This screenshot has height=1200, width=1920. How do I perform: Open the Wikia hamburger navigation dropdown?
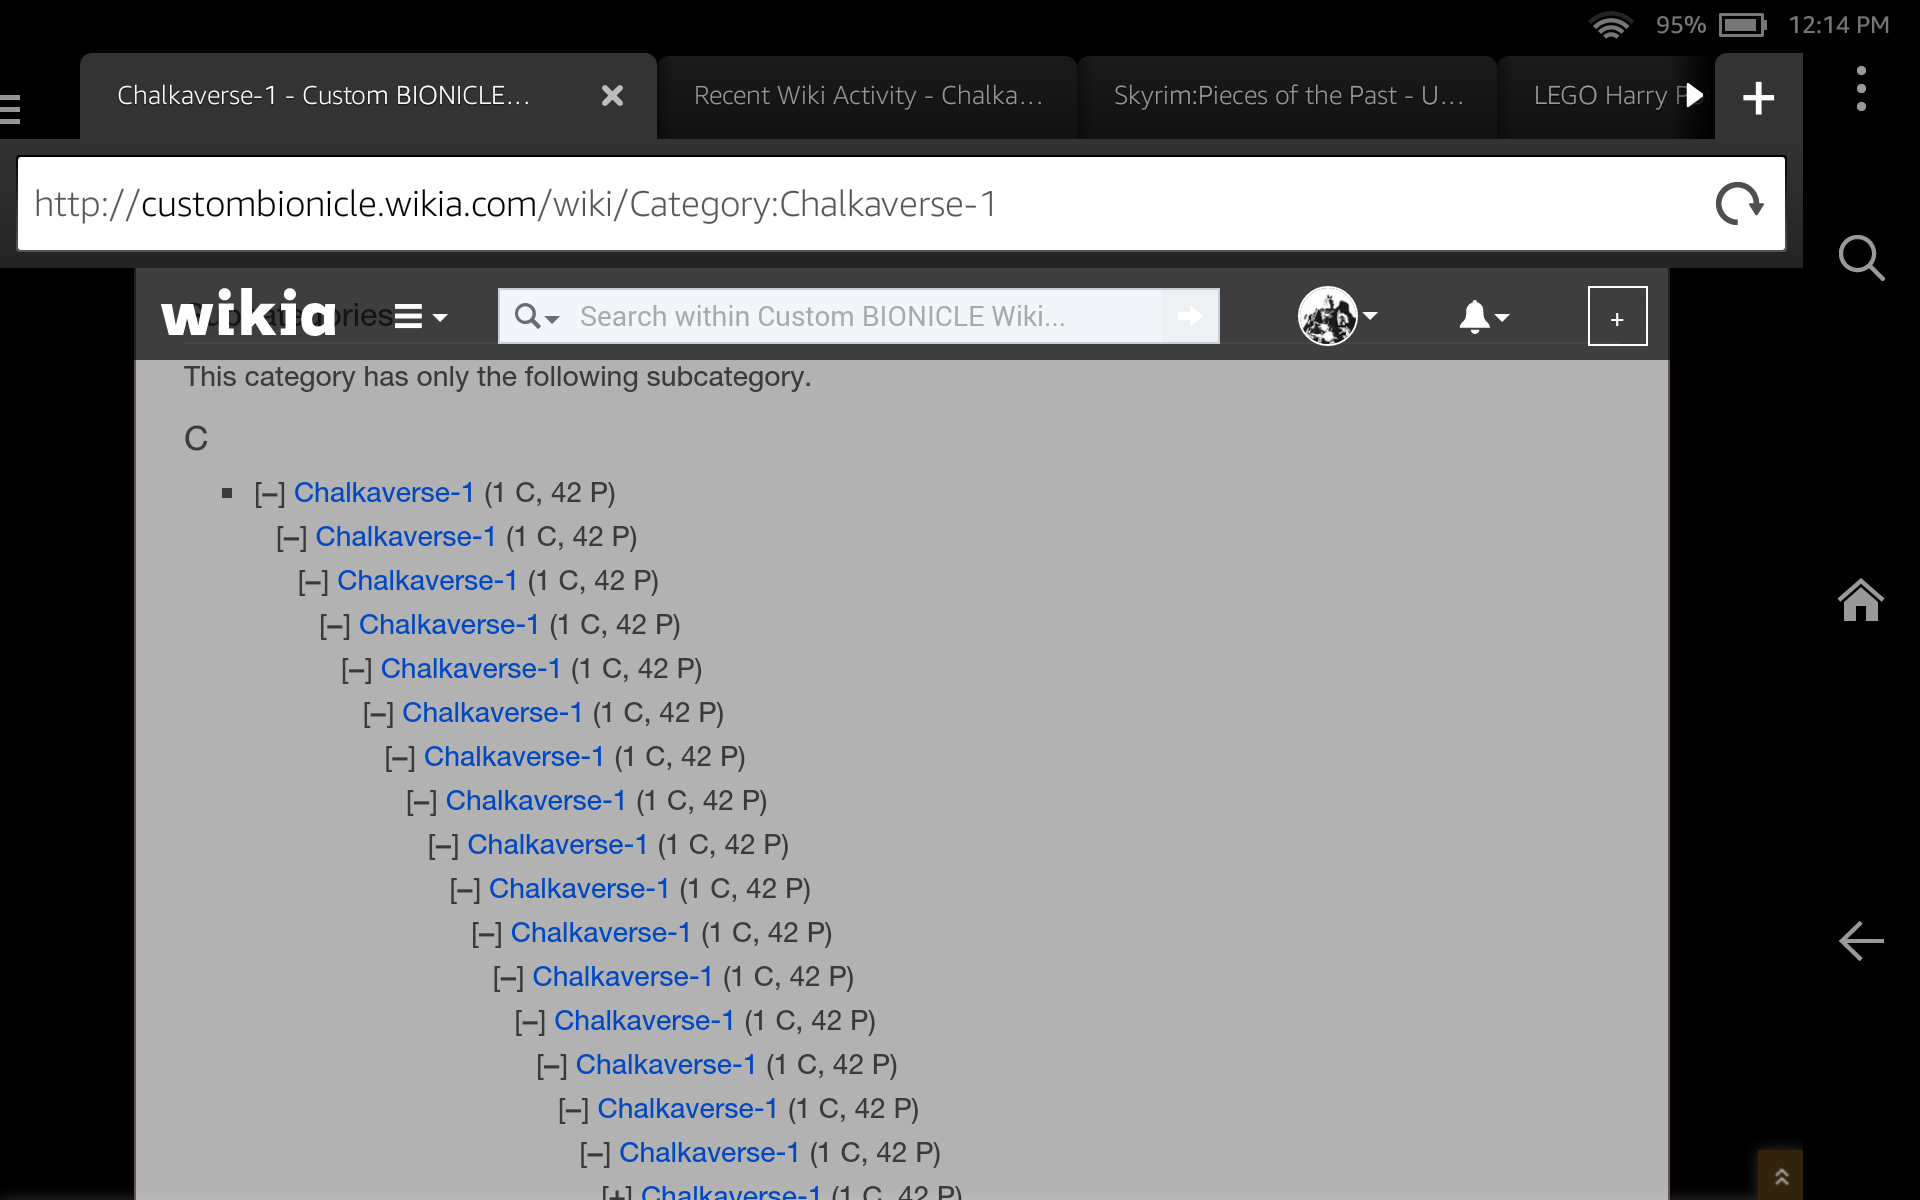coord(420,317)
